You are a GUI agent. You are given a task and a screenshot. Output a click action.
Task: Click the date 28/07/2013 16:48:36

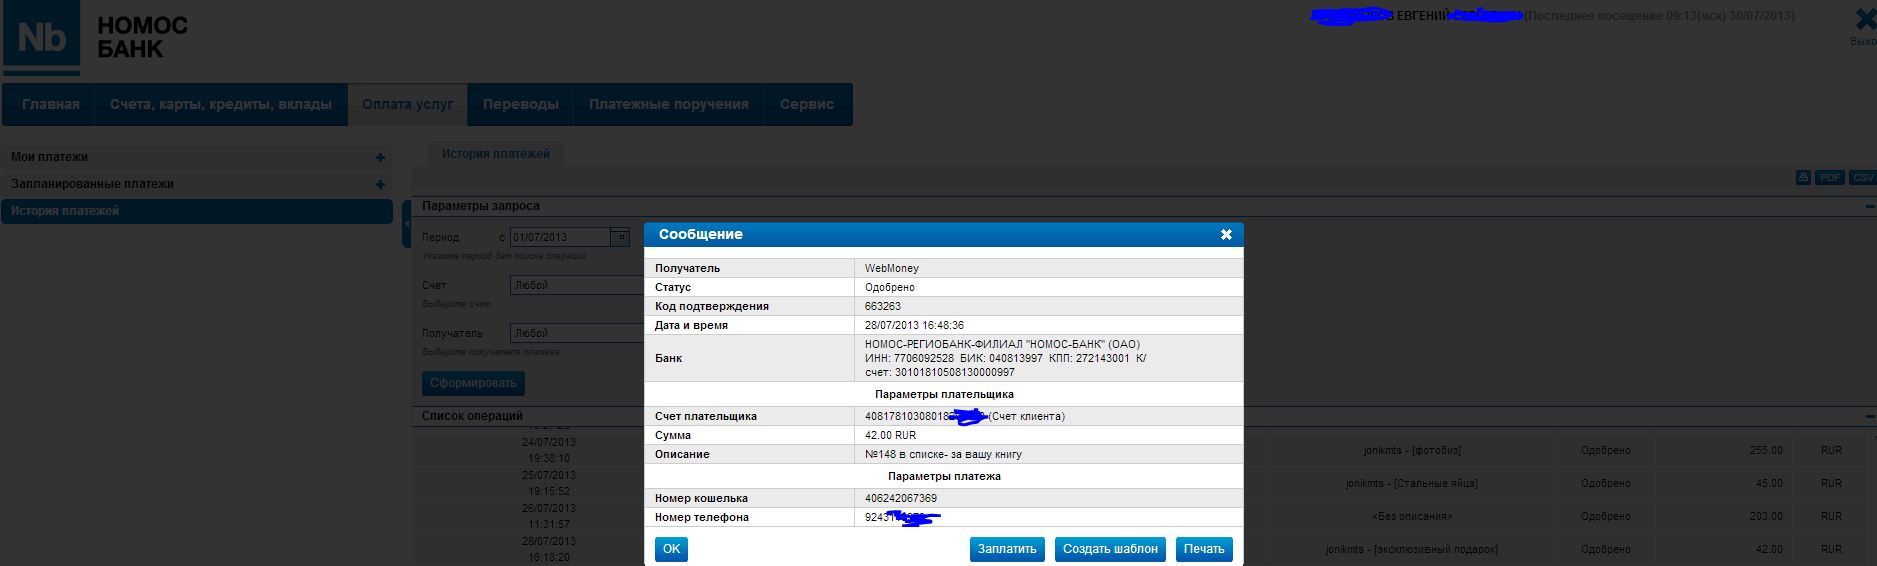[x=914, y=325]
